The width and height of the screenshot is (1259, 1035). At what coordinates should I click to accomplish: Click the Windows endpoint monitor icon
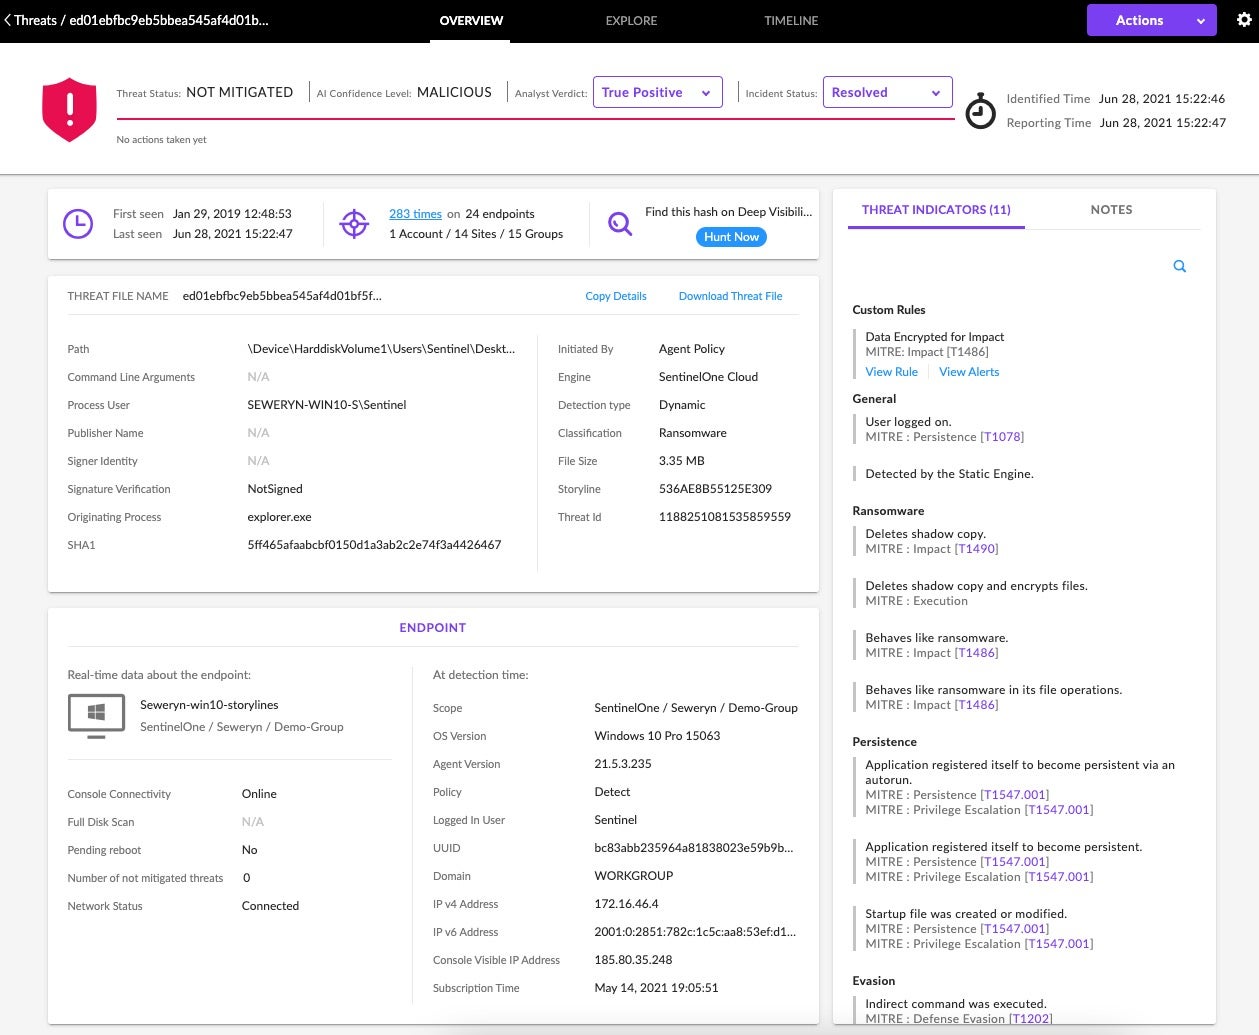pyautogui.click(x=96, y=715)
